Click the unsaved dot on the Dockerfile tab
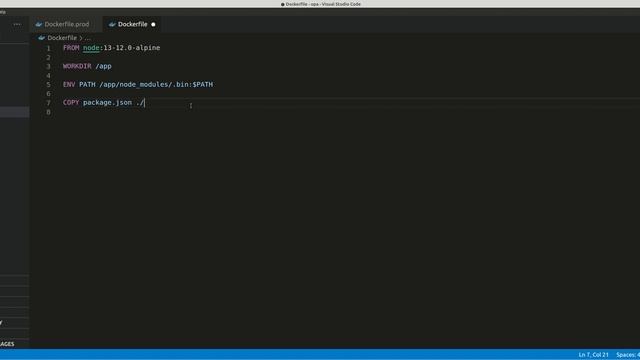 [153, 24]
